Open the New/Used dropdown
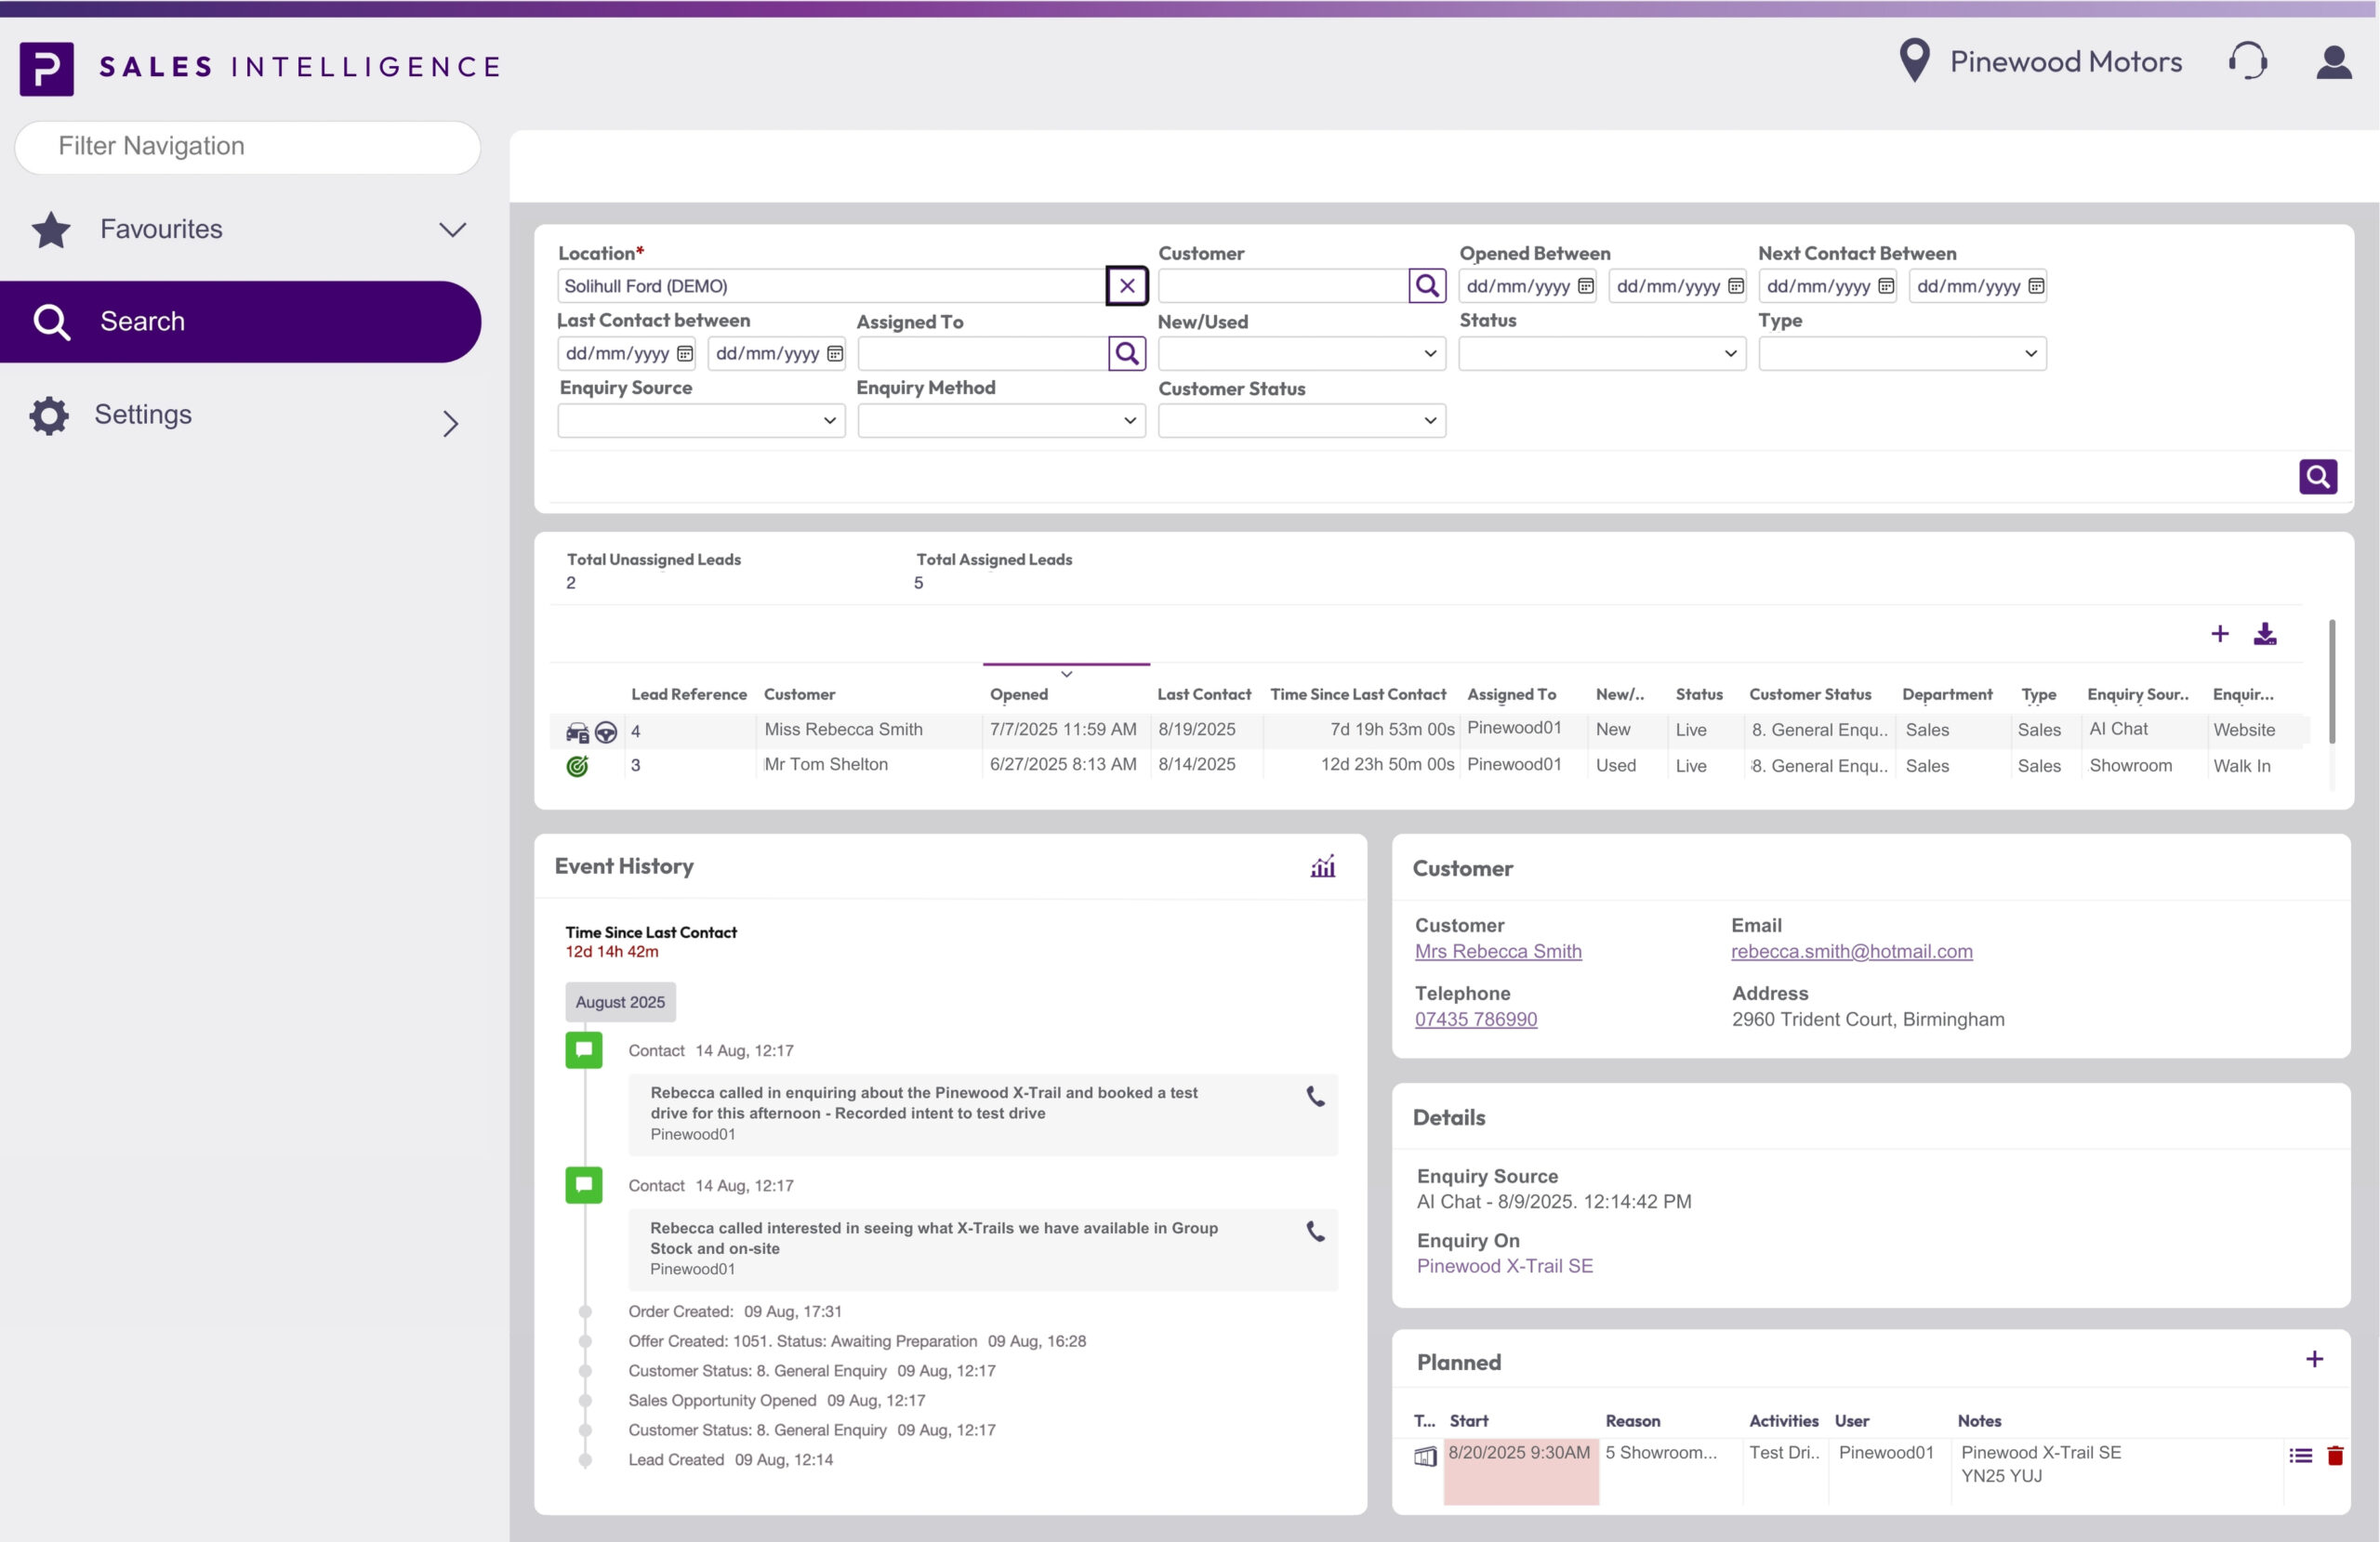2380x1542 pixels. click(x=1301, y=354)
